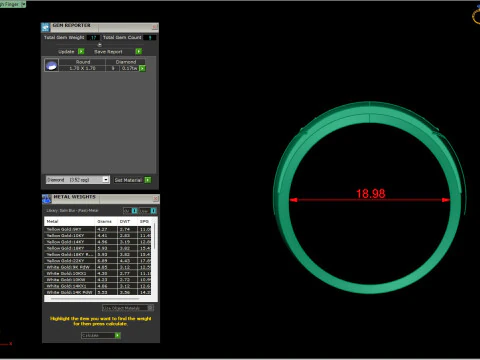
Task: Click the green Save Report arrow button
Action: (x=139, y=51)
